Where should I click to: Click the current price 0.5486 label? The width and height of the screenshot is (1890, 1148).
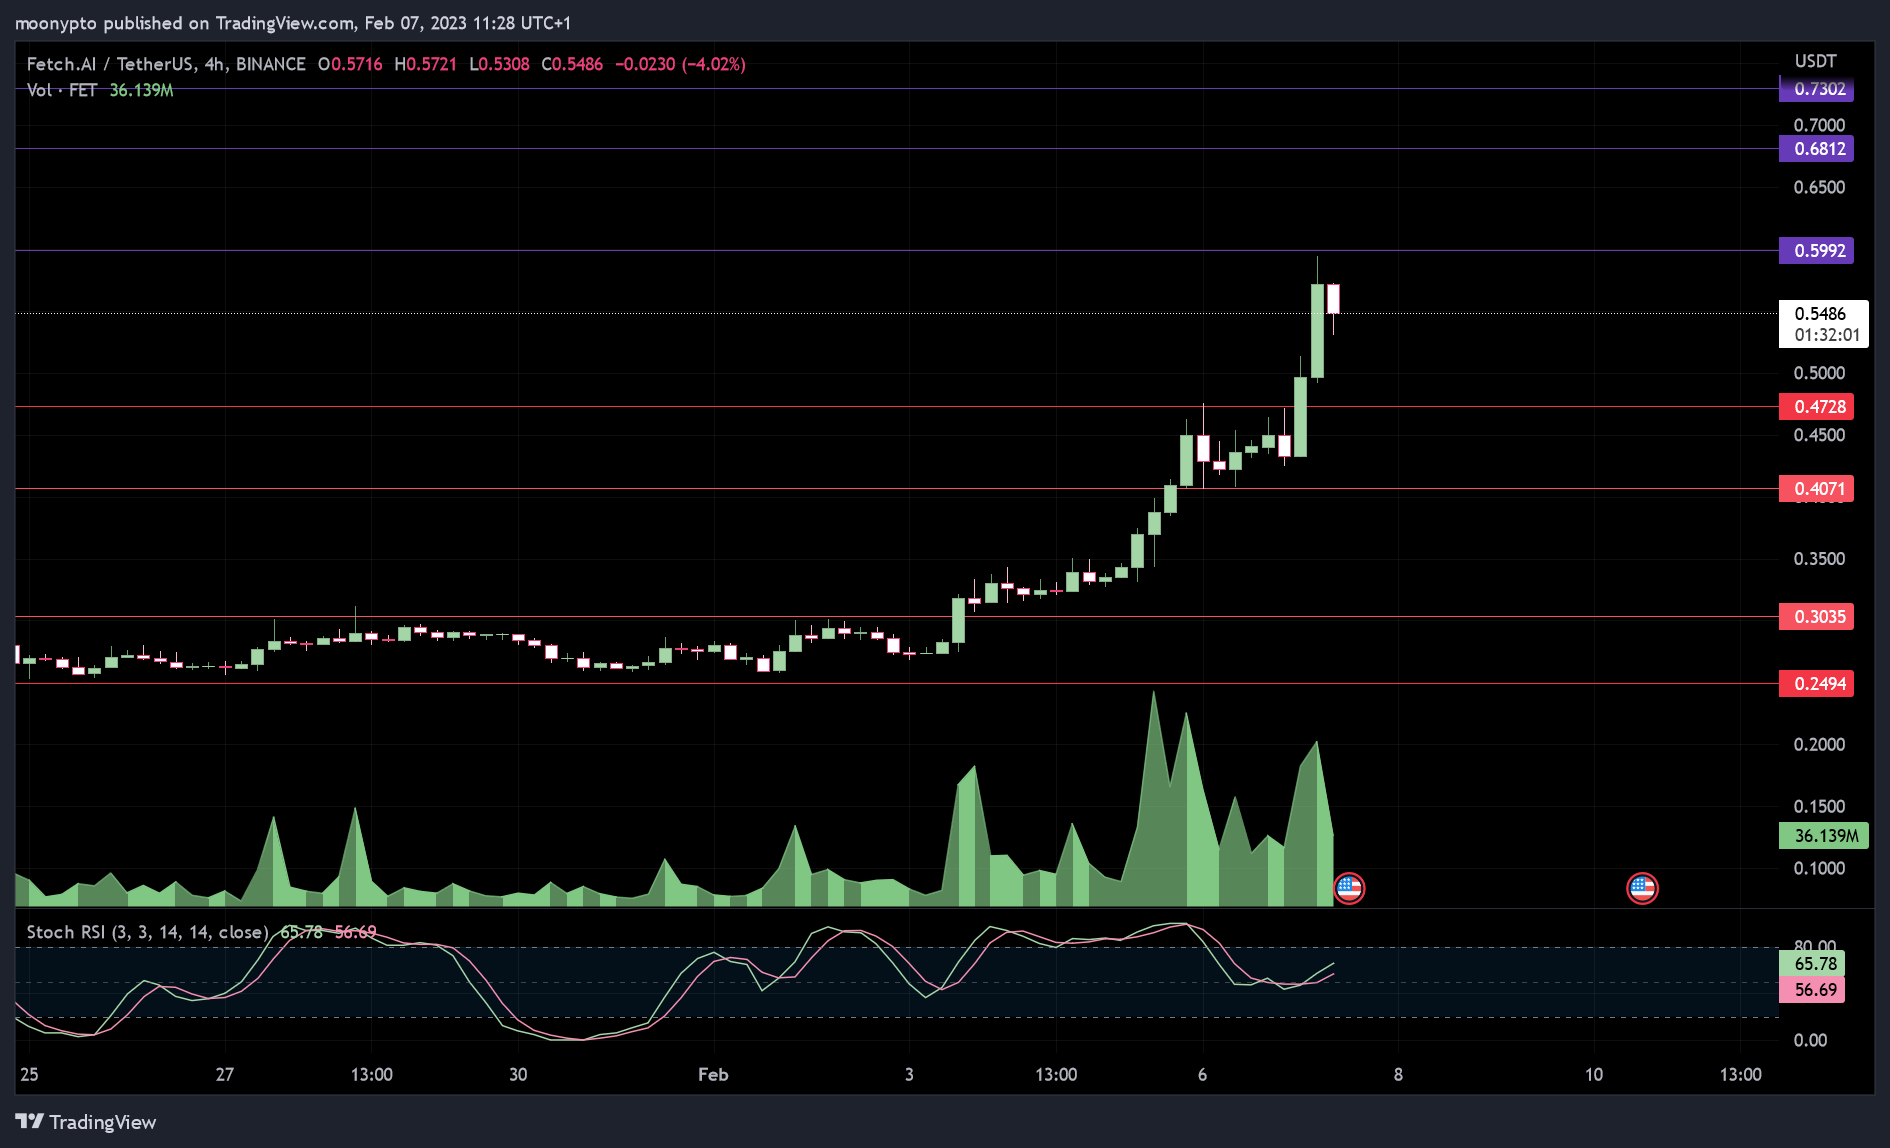click(x=1820, y=314)
